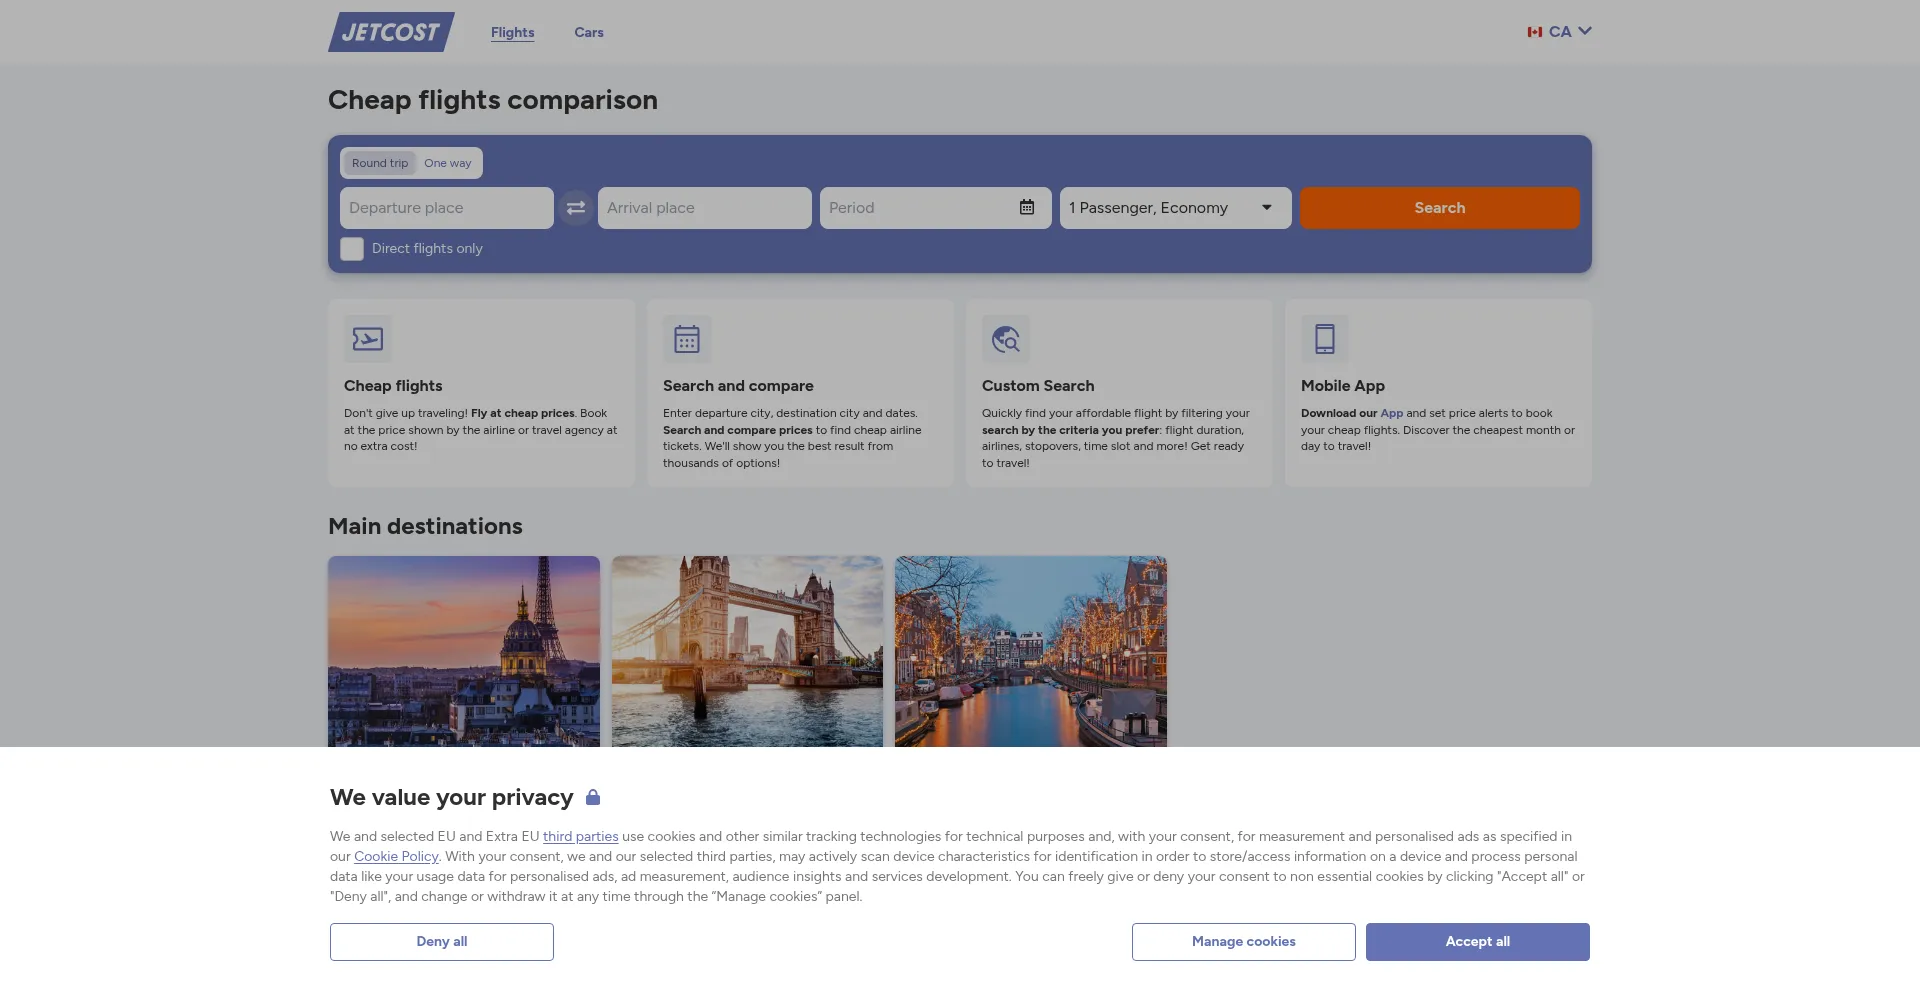Go to the Cars tab
The height and width of the screenshot is (993, 1920).
pyautogui.click(x=589, y=32)
